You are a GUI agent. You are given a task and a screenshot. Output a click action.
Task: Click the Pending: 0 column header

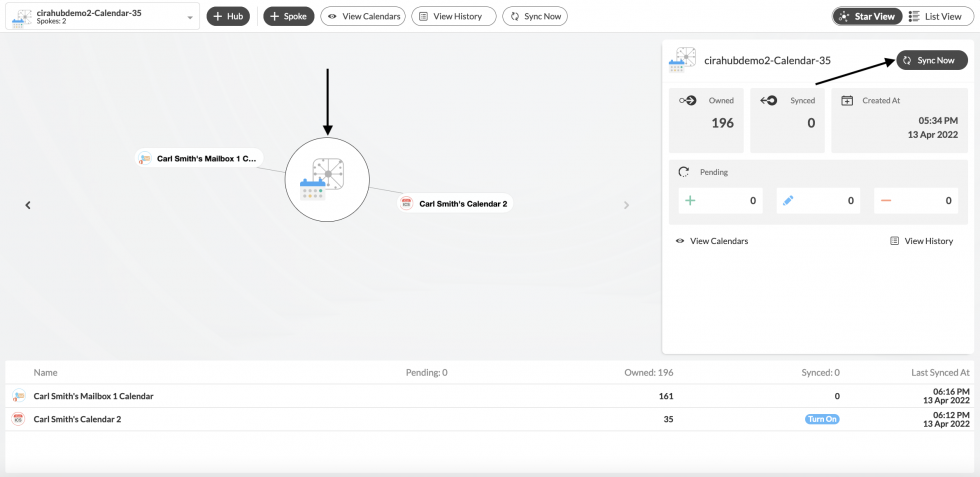[427, 373]
